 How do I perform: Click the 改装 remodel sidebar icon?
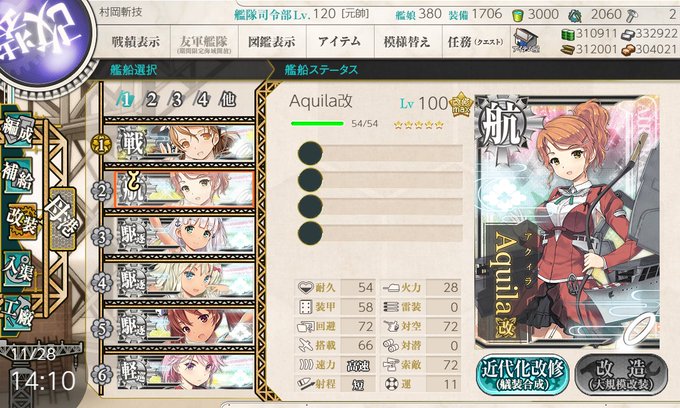pyautogui.click(x=21, y=222)
